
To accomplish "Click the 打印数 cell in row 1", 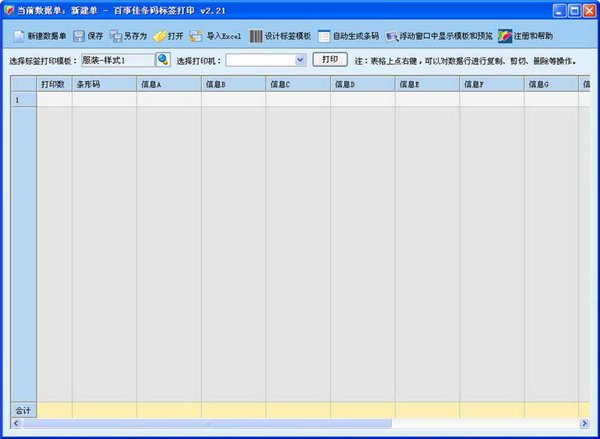I will [54, 100].
